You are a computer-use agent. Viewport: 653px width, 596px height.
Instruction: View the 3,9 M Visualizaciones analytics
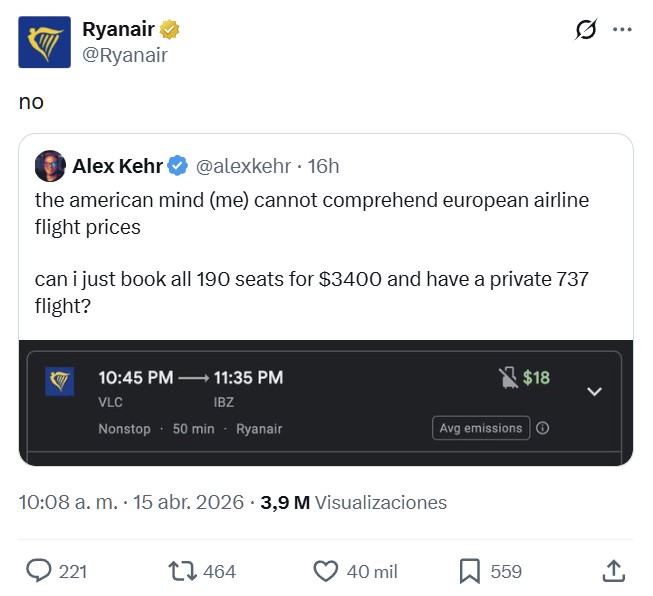(354, 502)
